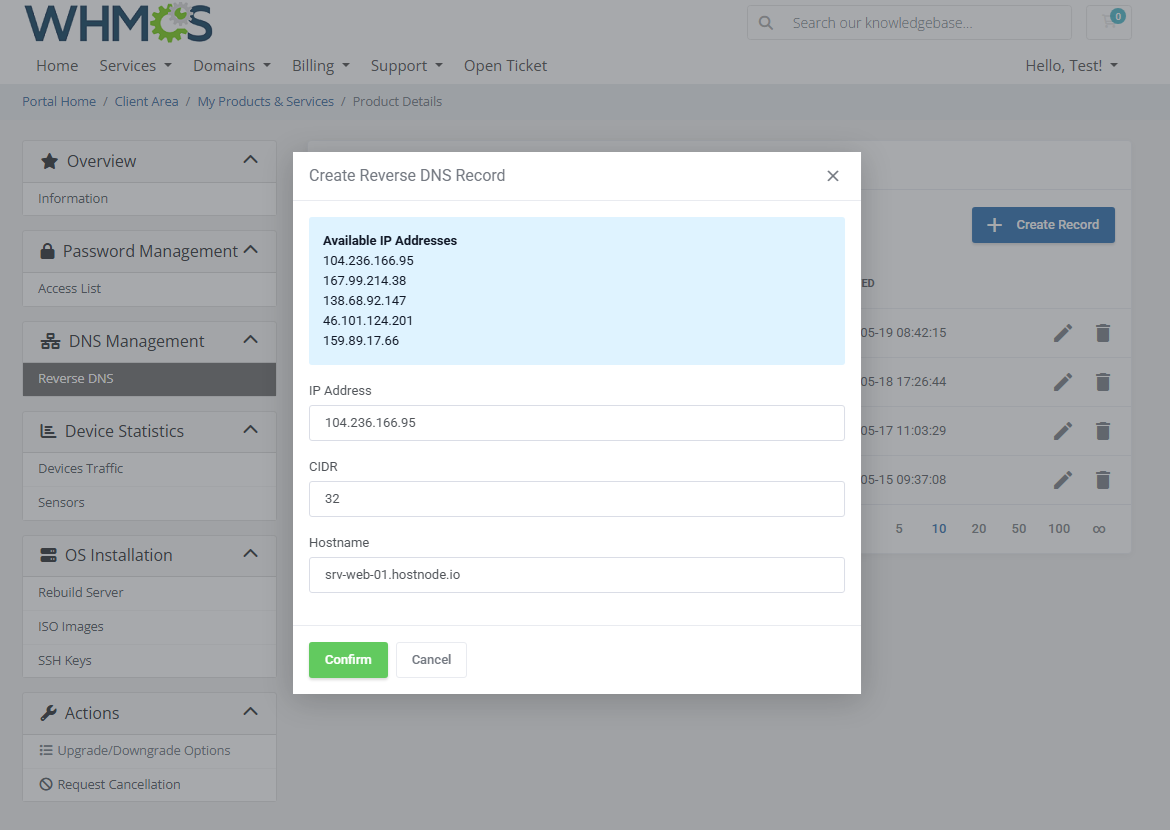Show unlimited entries with infinity option
1170x830 pixels.
pos(1099,529)
